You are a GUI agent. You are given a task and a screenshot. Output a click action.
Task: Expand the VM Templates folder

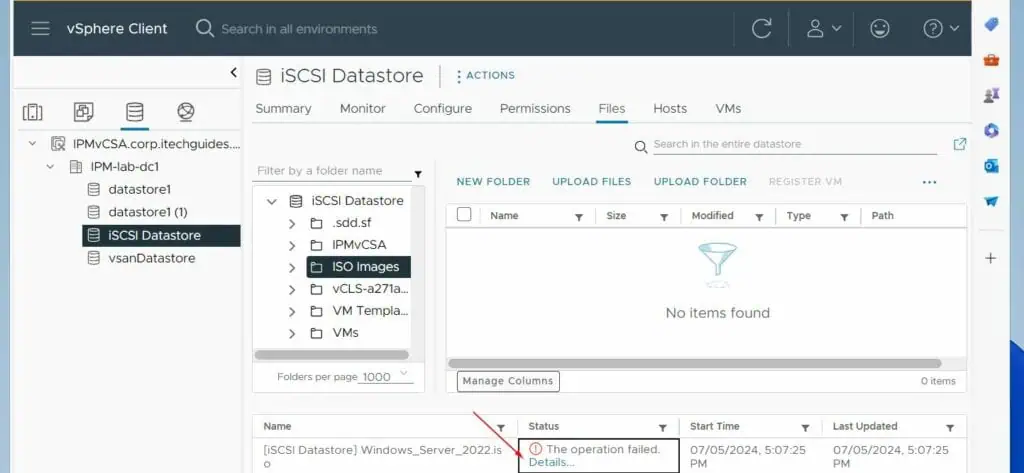tap(292, 311)
